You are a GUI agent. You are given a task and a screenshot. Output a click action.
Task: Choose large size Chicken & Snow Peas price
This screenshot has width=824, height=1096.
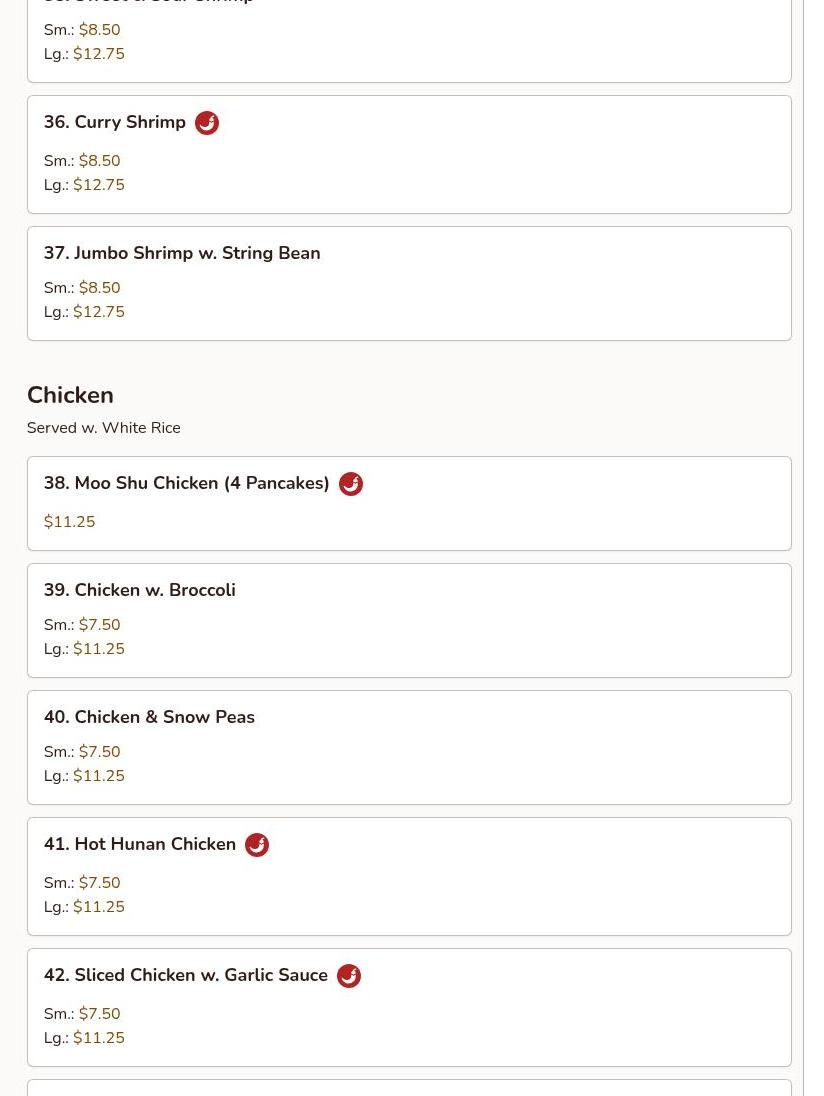[99, 776]
